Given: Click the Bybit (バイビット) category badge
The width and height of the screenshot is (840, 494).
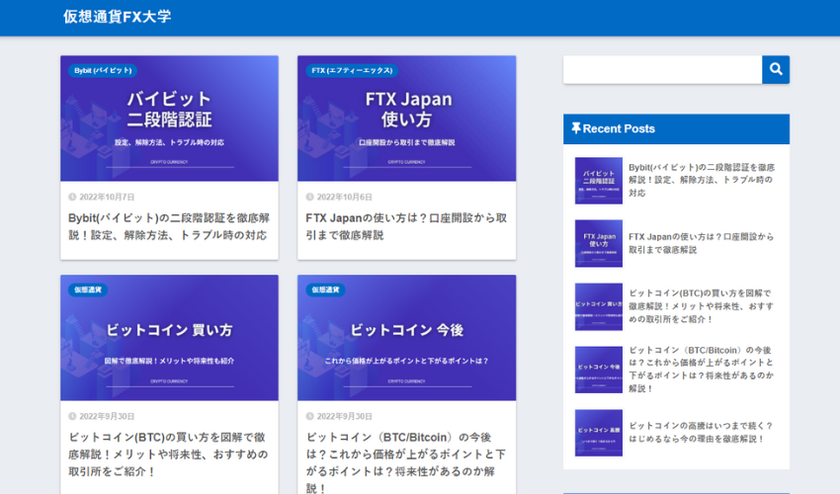Looking at the screenshot, I should [x=103, y=71].
